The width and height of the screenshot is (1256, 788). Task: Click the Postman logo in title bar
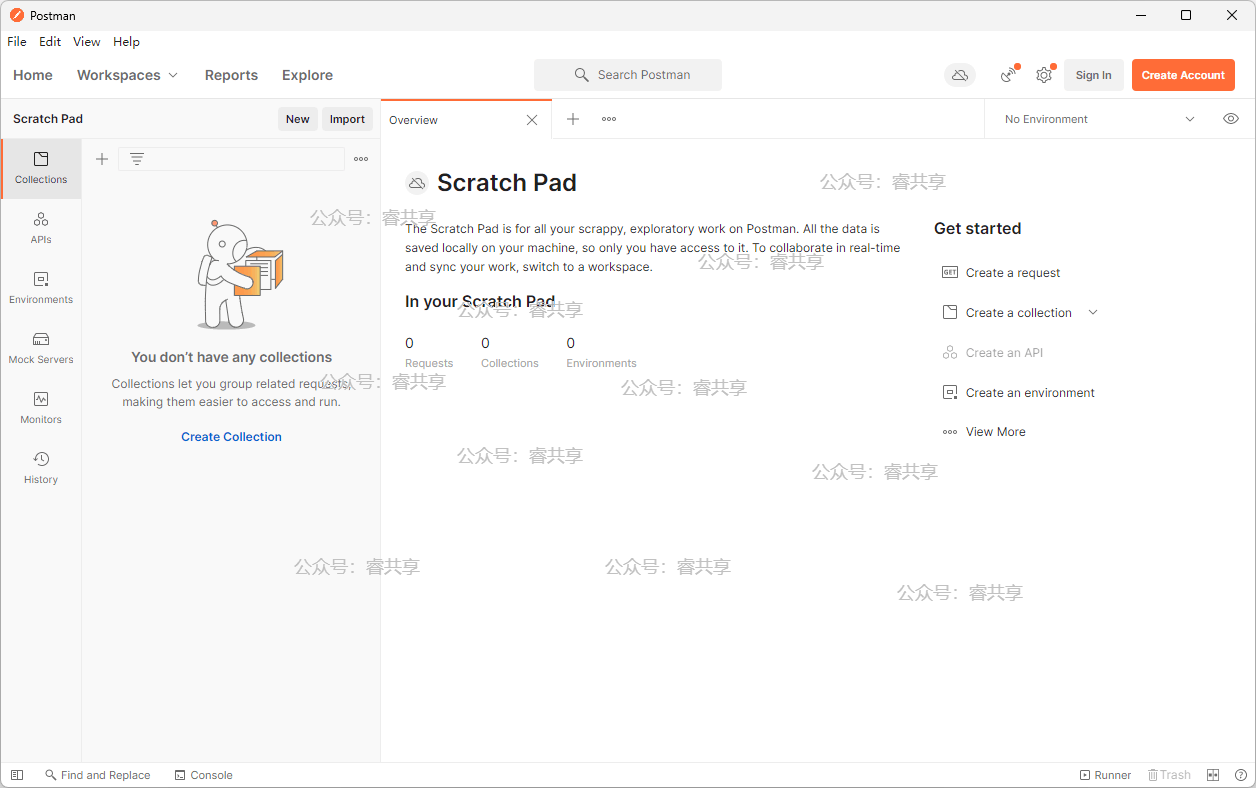[x=17, y=15]
